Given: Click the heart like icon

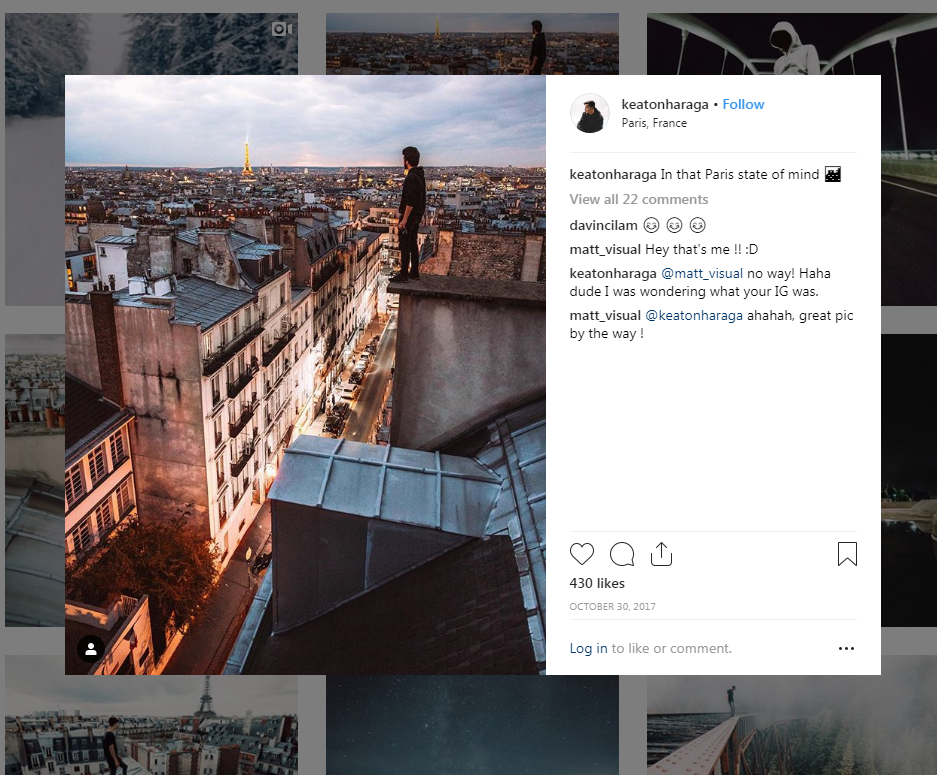Looking at the screenshot, I should [582, 554].
